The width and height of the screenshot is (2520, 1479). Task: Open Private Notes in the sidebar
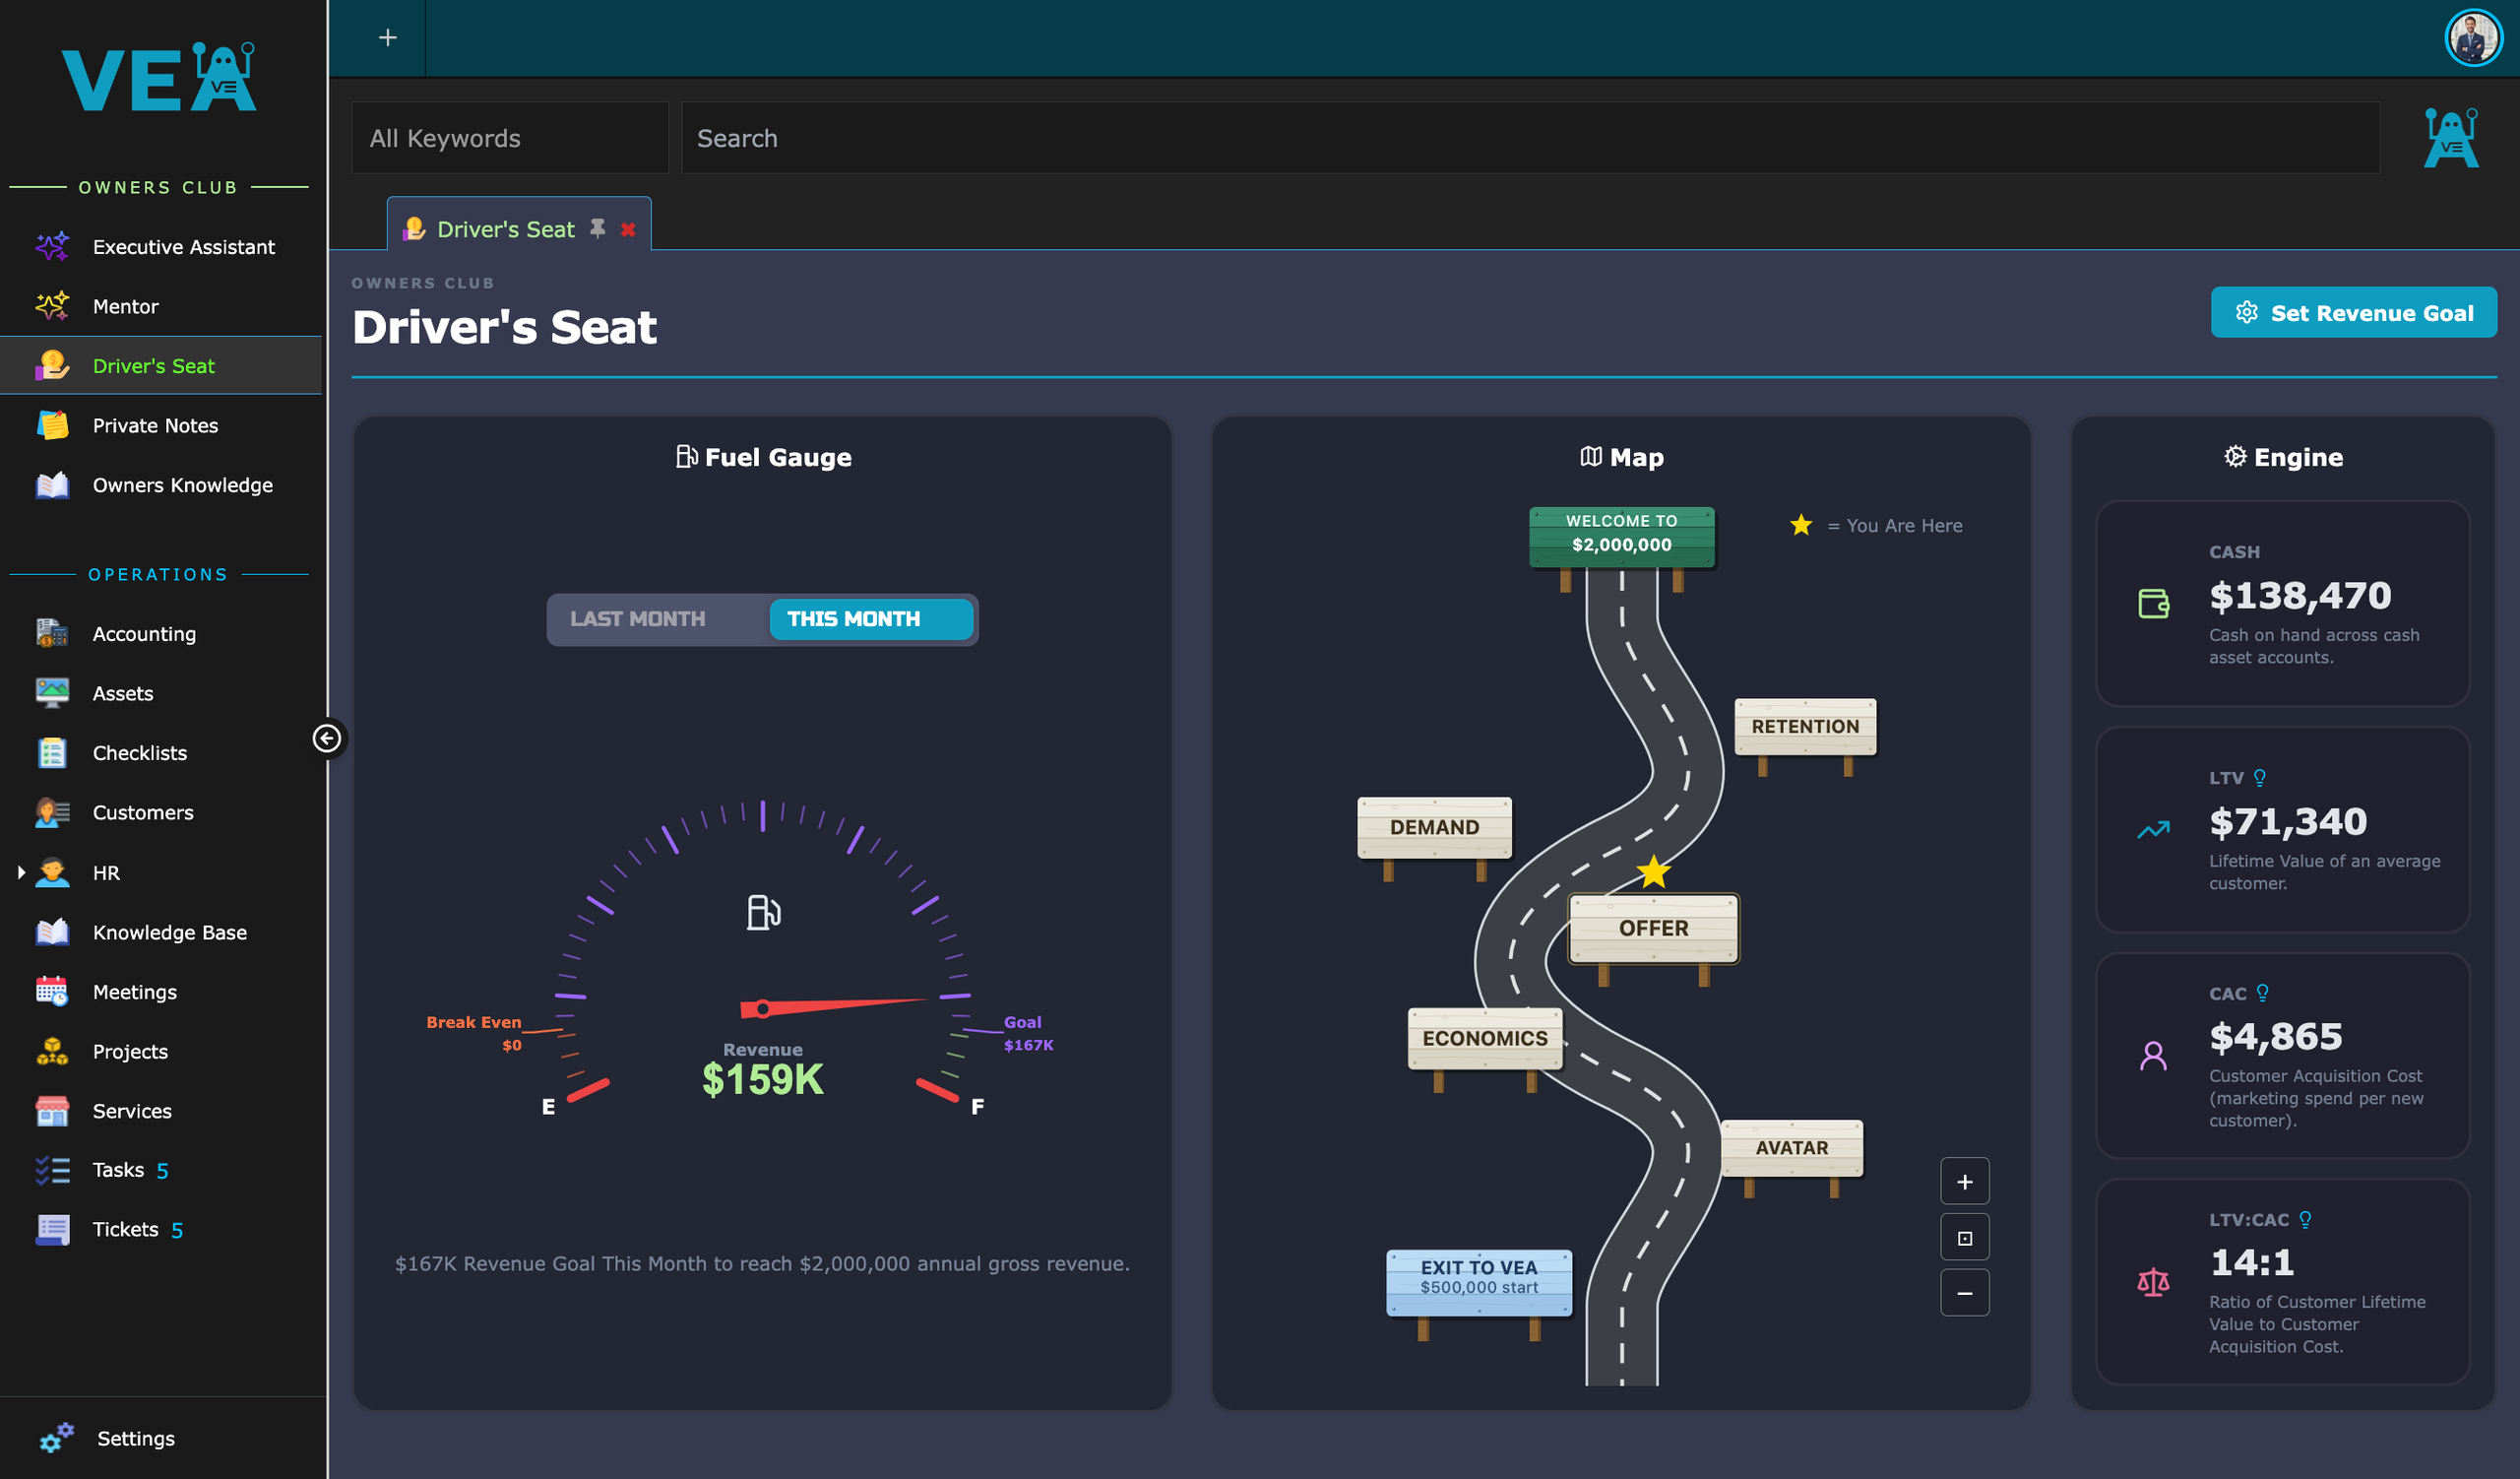161,425
